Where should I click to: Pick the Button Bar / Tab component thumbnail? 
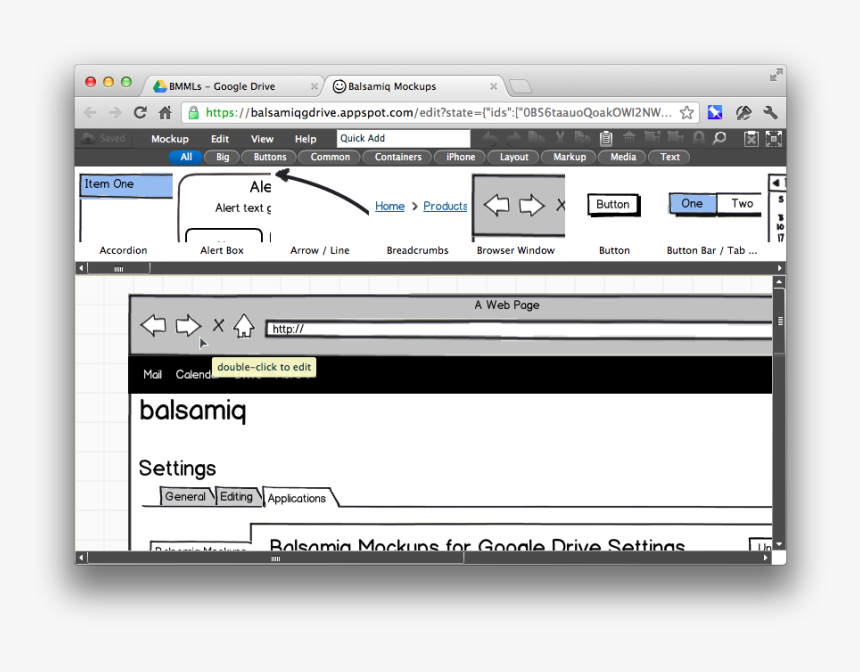click(x=715, y=204)
